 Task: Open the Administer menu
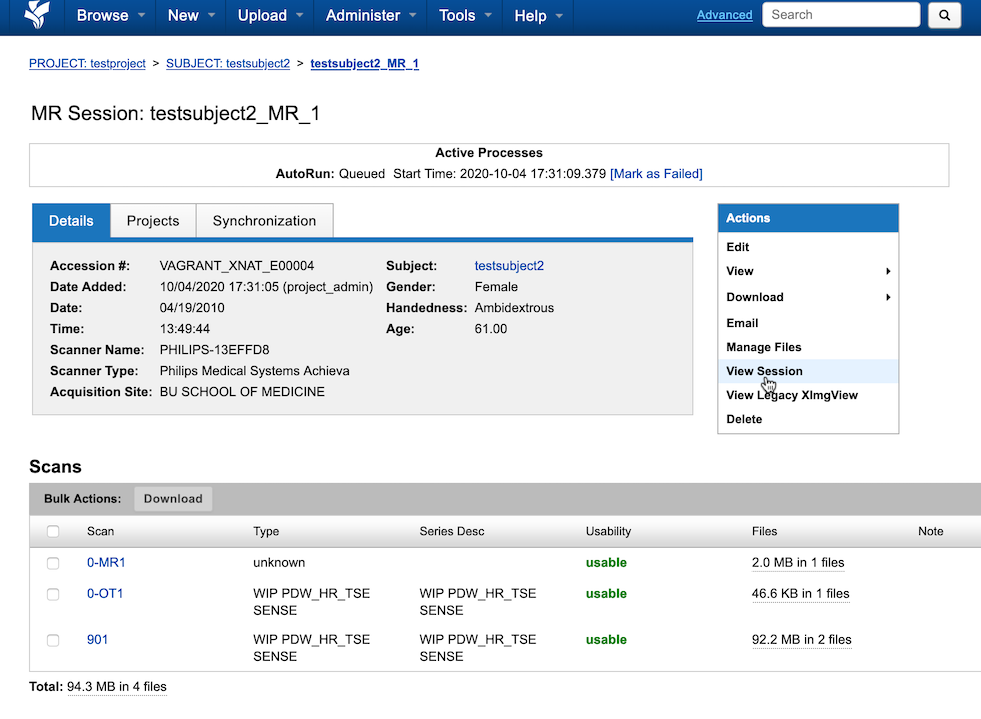370,16
